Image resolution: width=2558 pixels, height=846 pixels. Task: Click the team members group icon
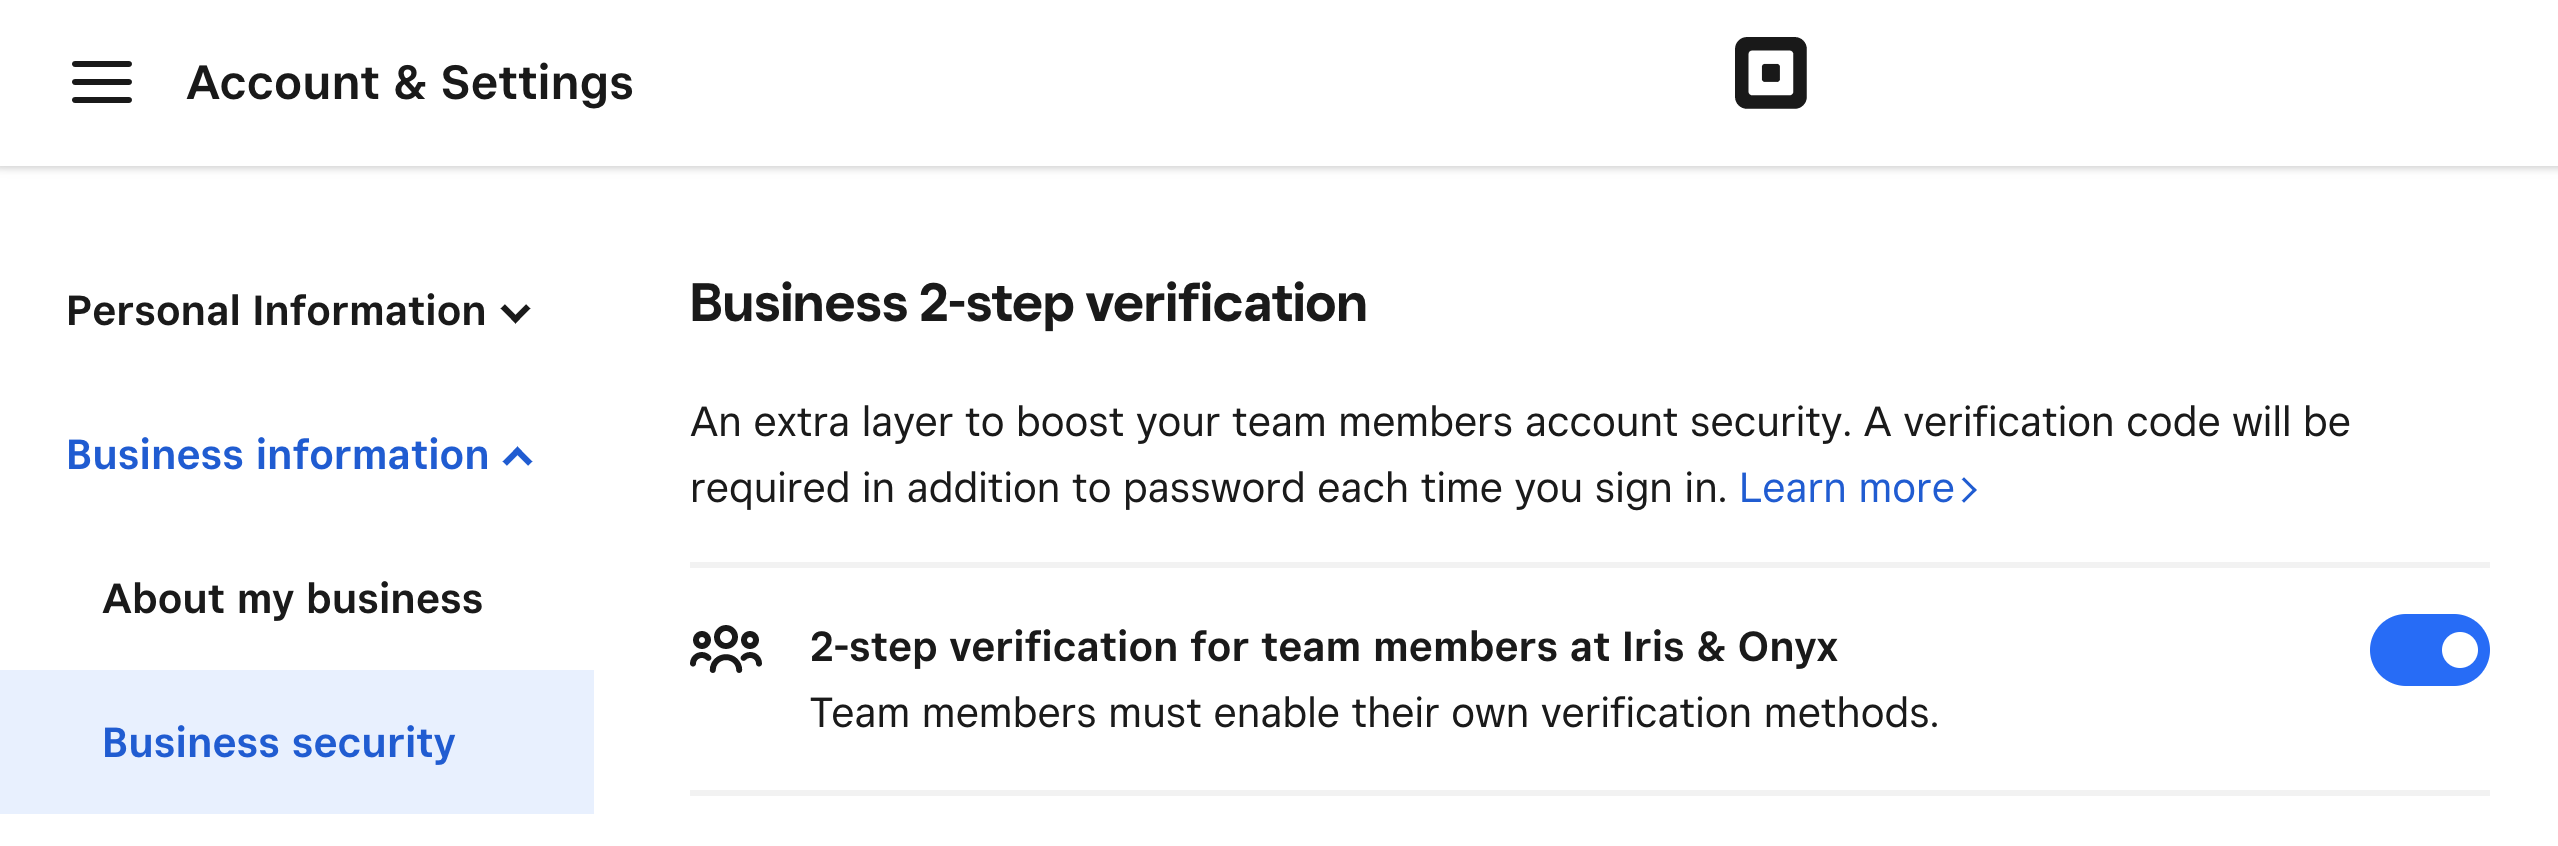pyautogui.click(x=726, y=649)
